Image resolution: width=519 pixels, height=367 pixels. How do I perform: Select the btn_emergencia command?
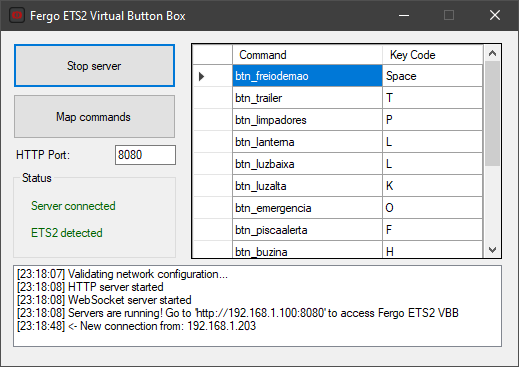pyautogui.click(x=307, y=208)
